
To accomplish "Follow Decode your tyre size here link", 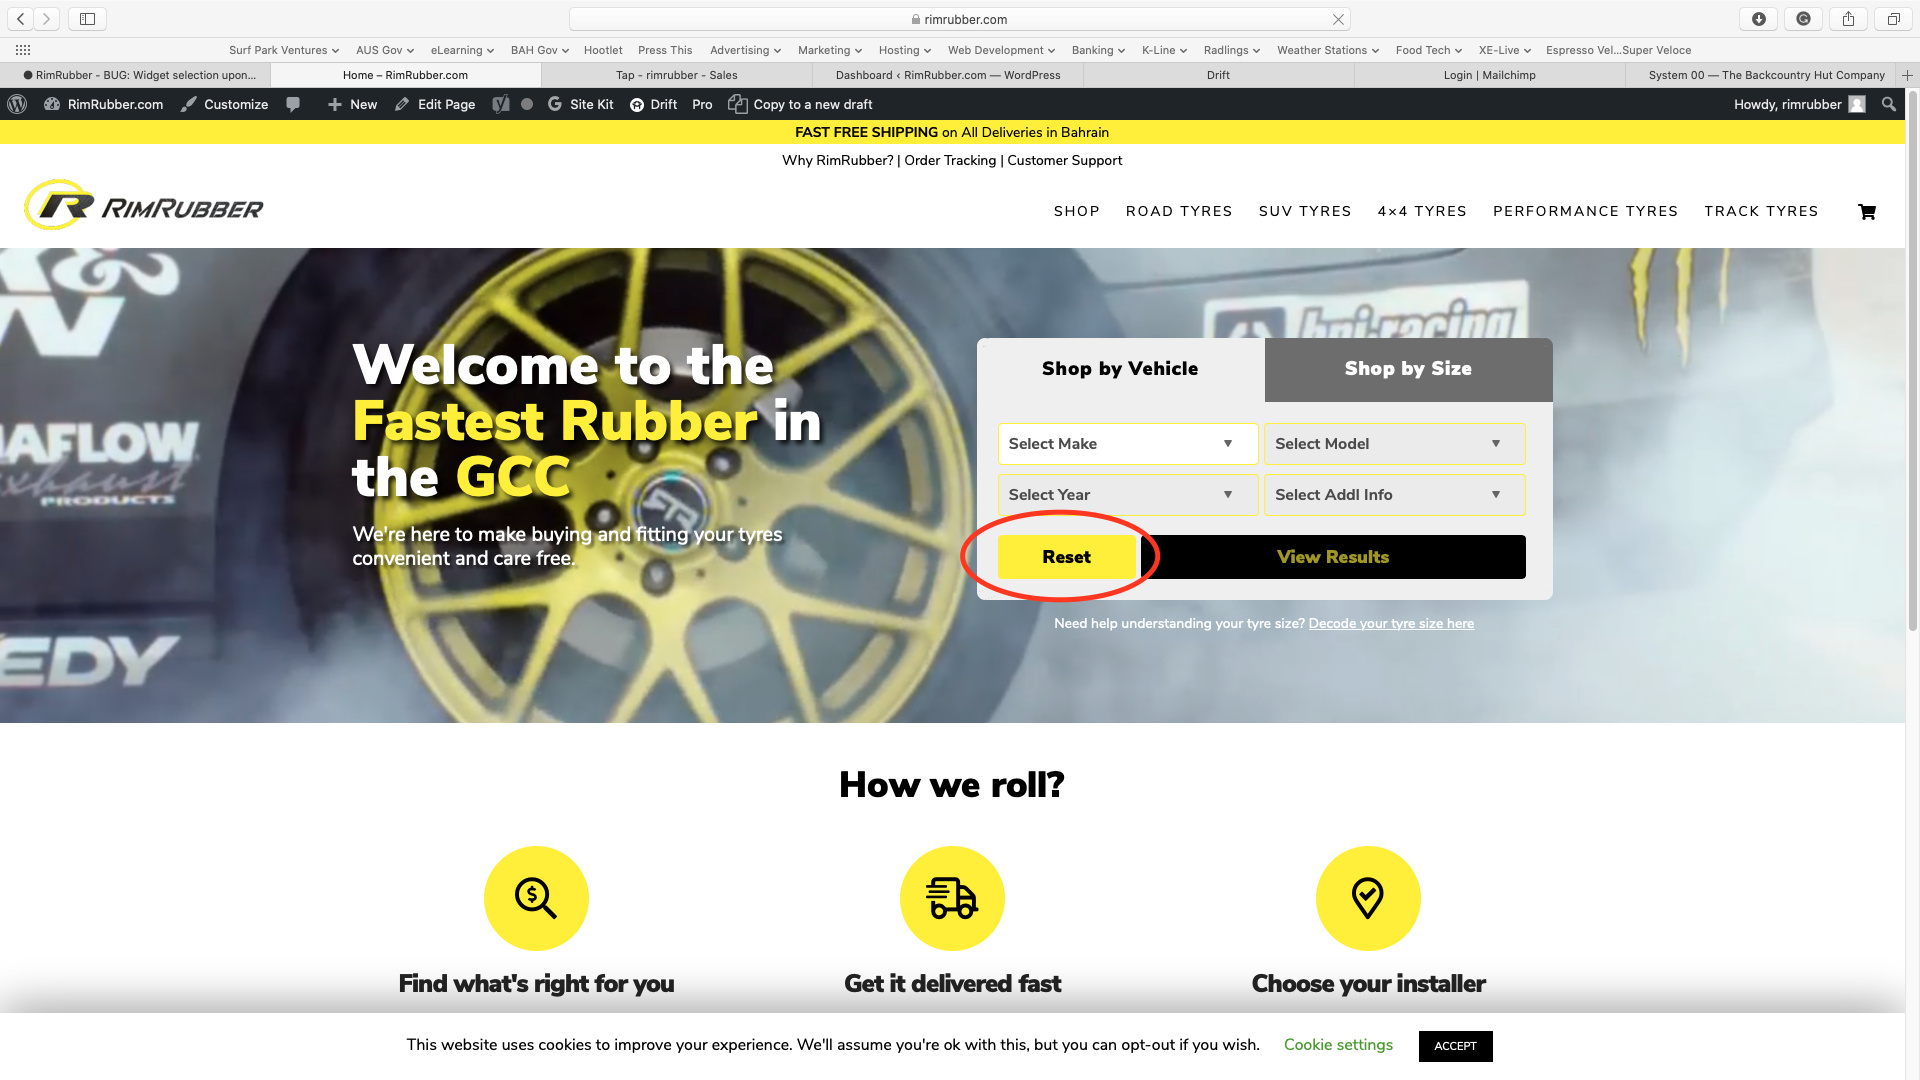I will (1391, 624).
